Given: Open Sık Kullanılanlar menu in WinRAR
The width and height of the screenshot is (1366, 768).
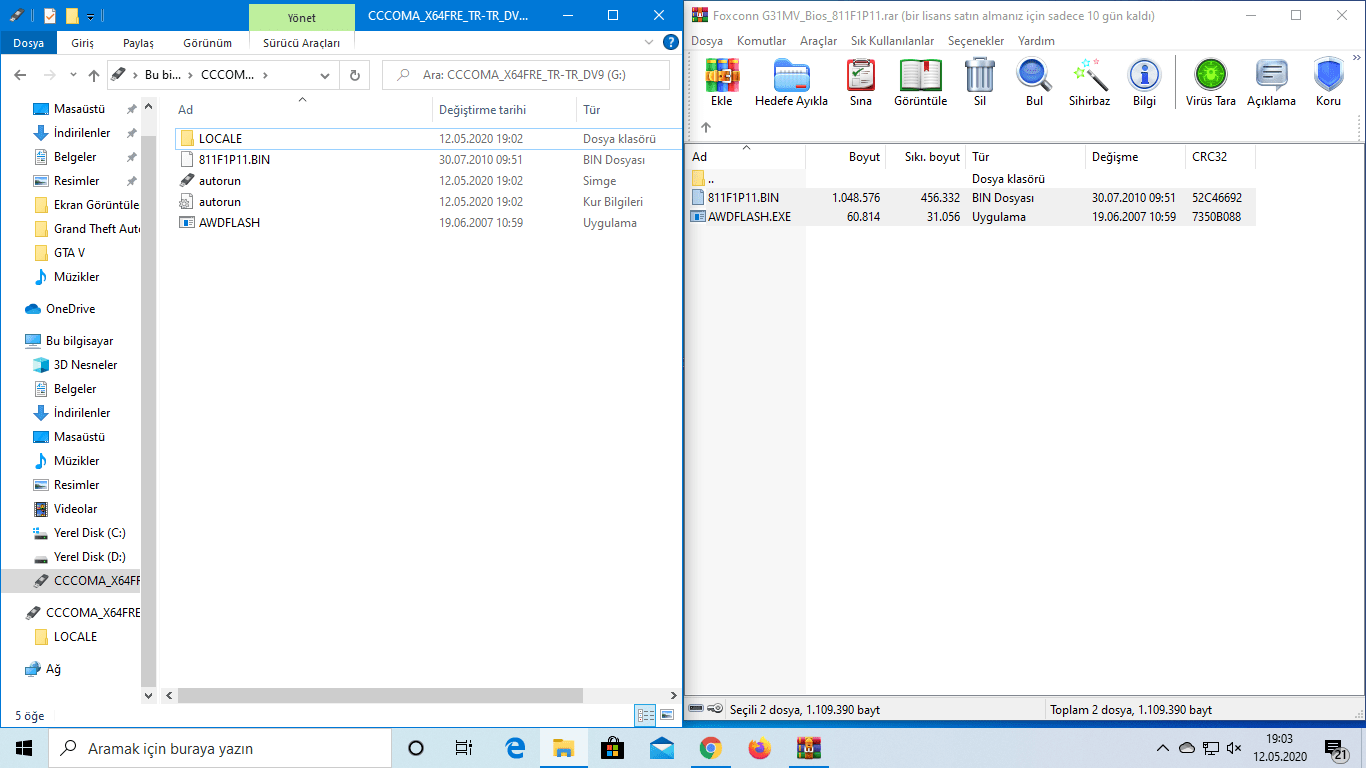Looking at the screenshot, I should click(893, 41).
